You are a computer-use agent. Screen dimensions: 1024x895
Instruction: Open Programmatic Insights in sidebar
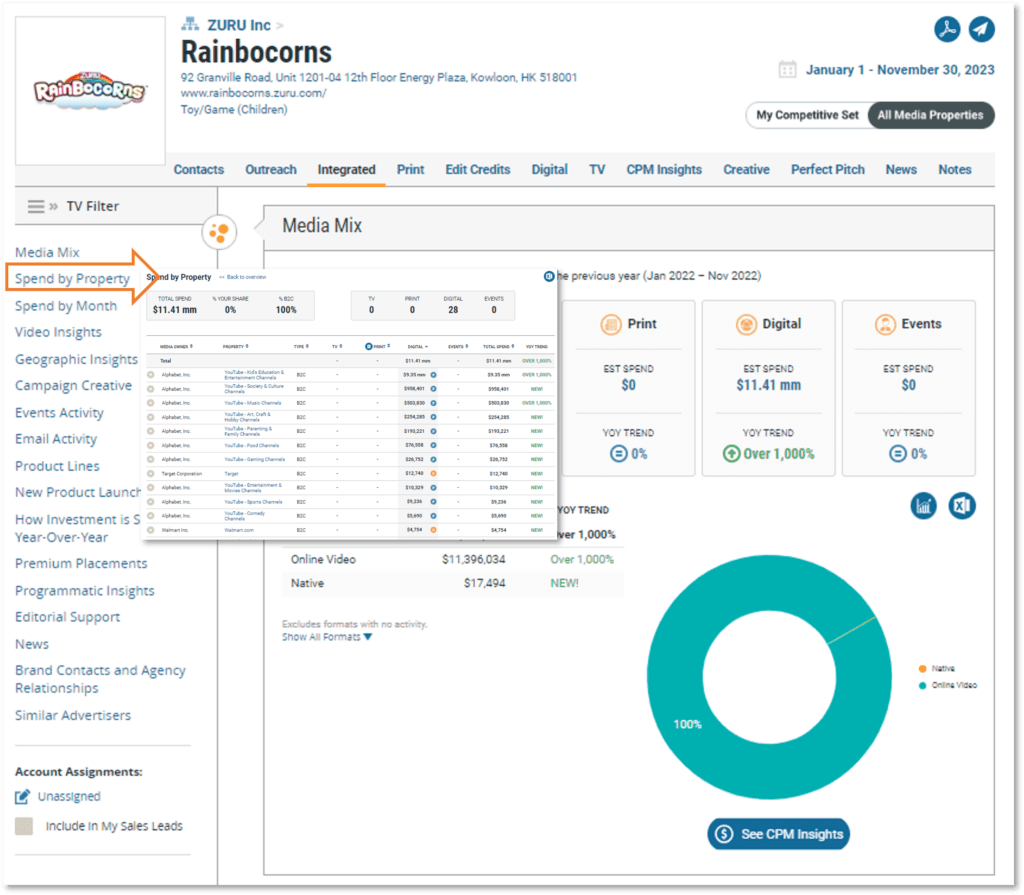(x=85, y=591)
